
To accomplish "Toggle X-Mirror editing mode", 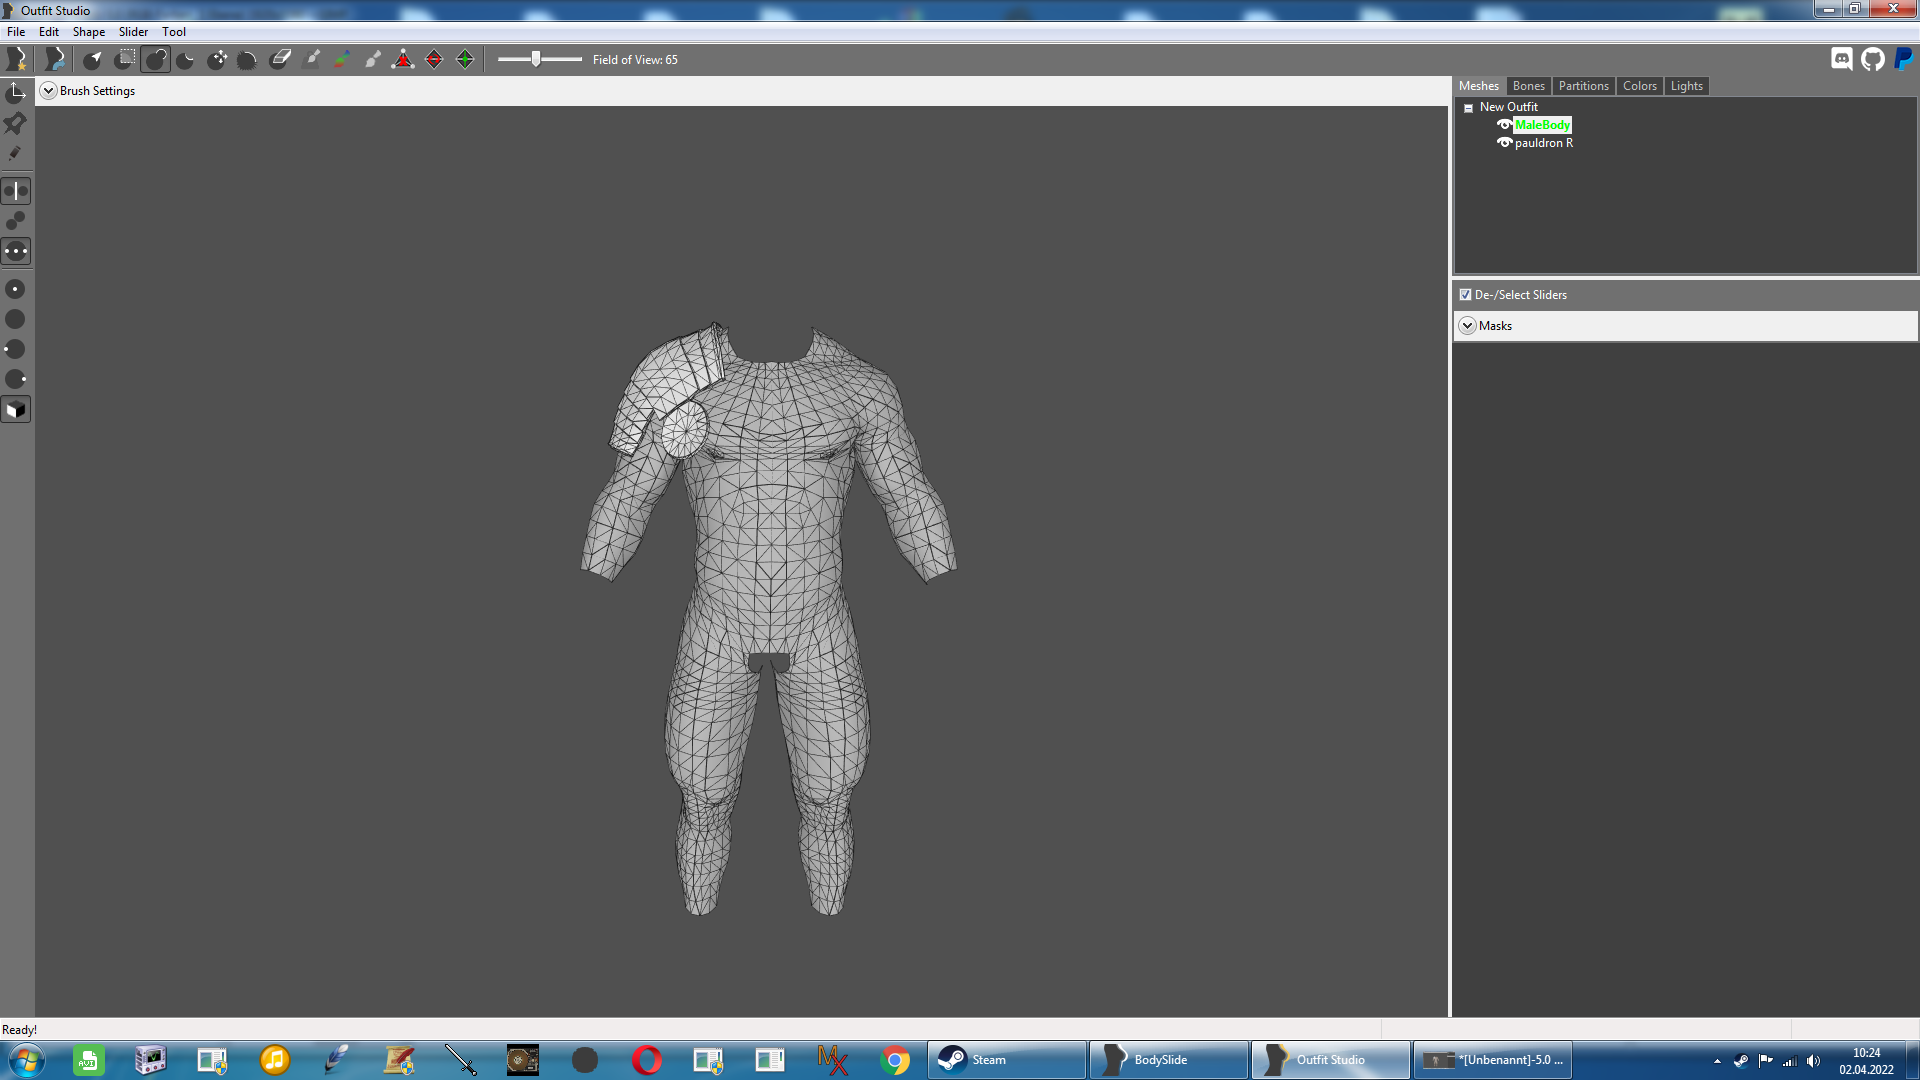I will [16, 191].
